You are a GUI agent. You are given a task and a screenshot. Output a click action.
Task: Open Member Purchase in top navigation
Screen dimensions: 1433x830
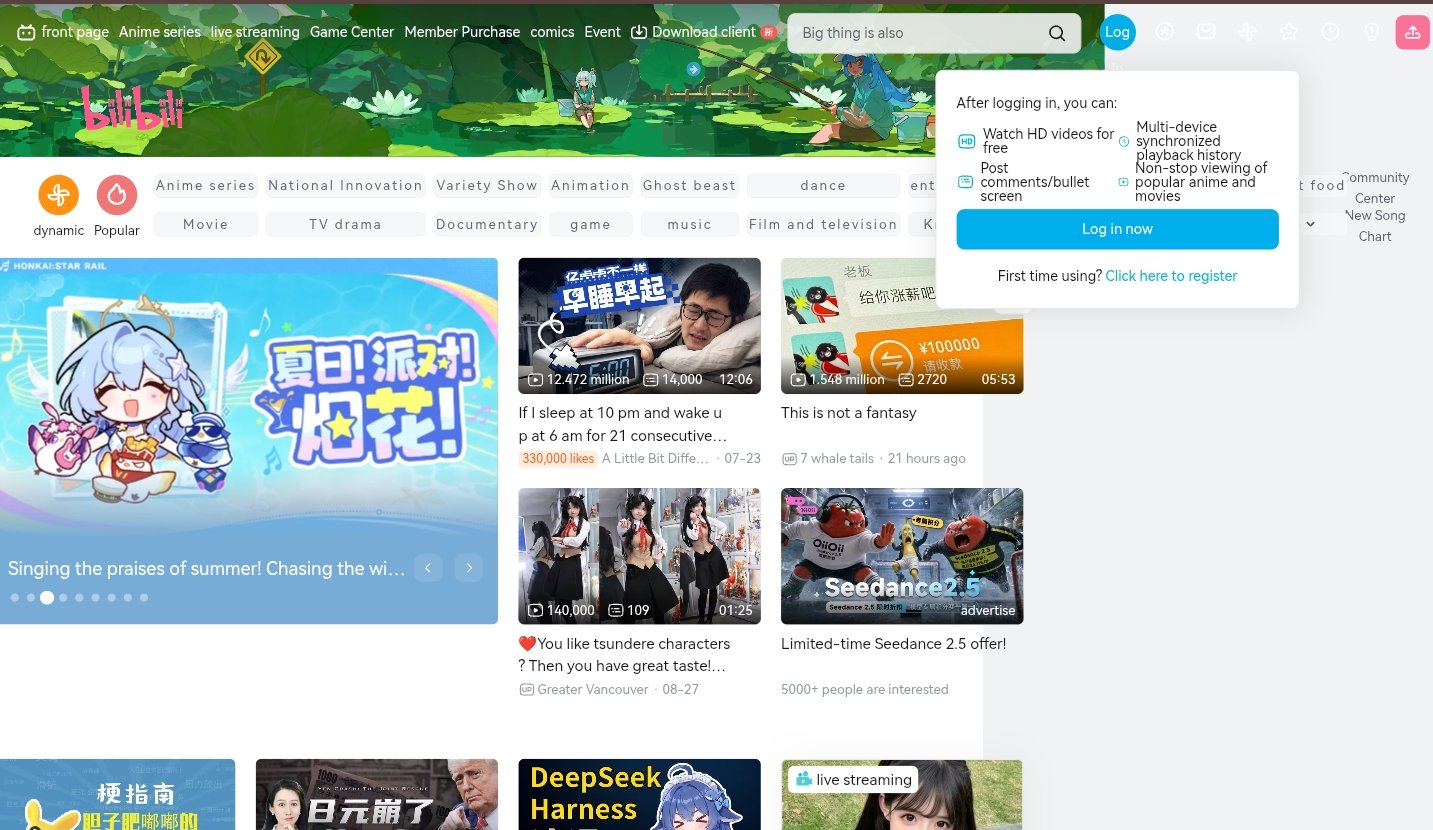(462, 32)
